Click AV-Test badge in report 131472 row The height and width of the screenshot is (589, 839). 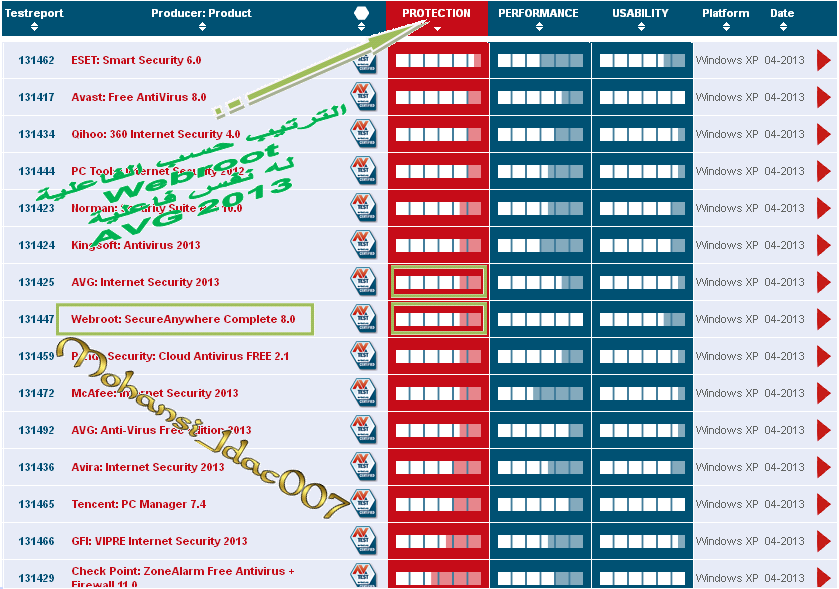point(363,393)
